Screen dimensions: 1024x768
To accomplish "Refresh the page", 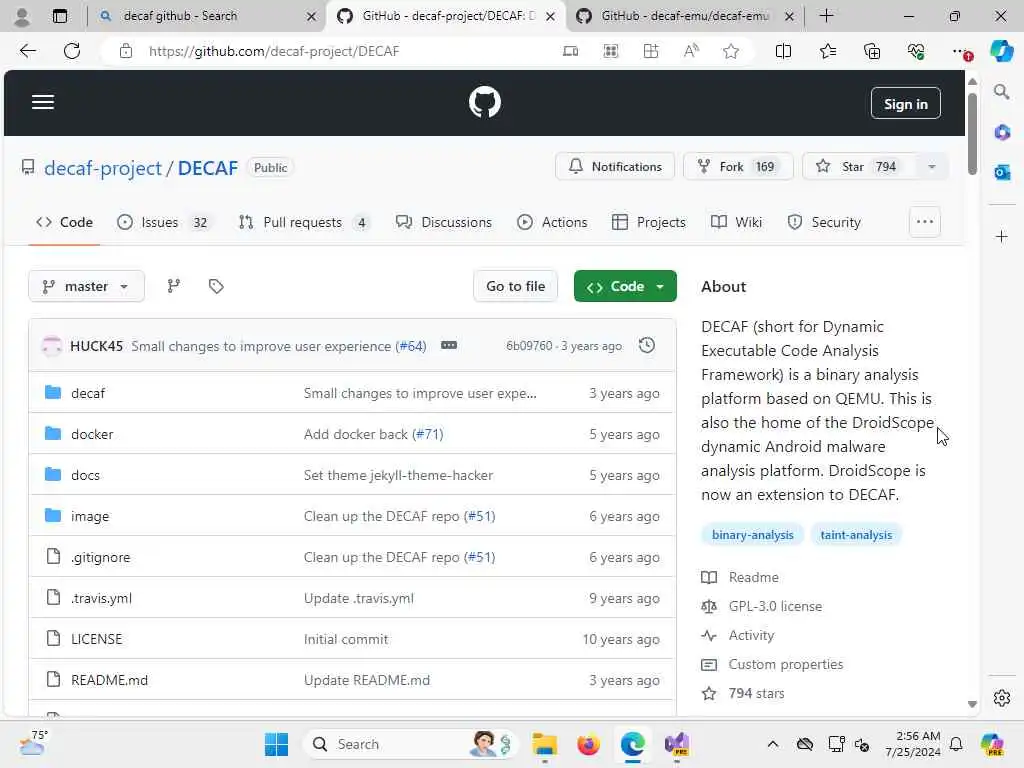I will pos(72,51).
